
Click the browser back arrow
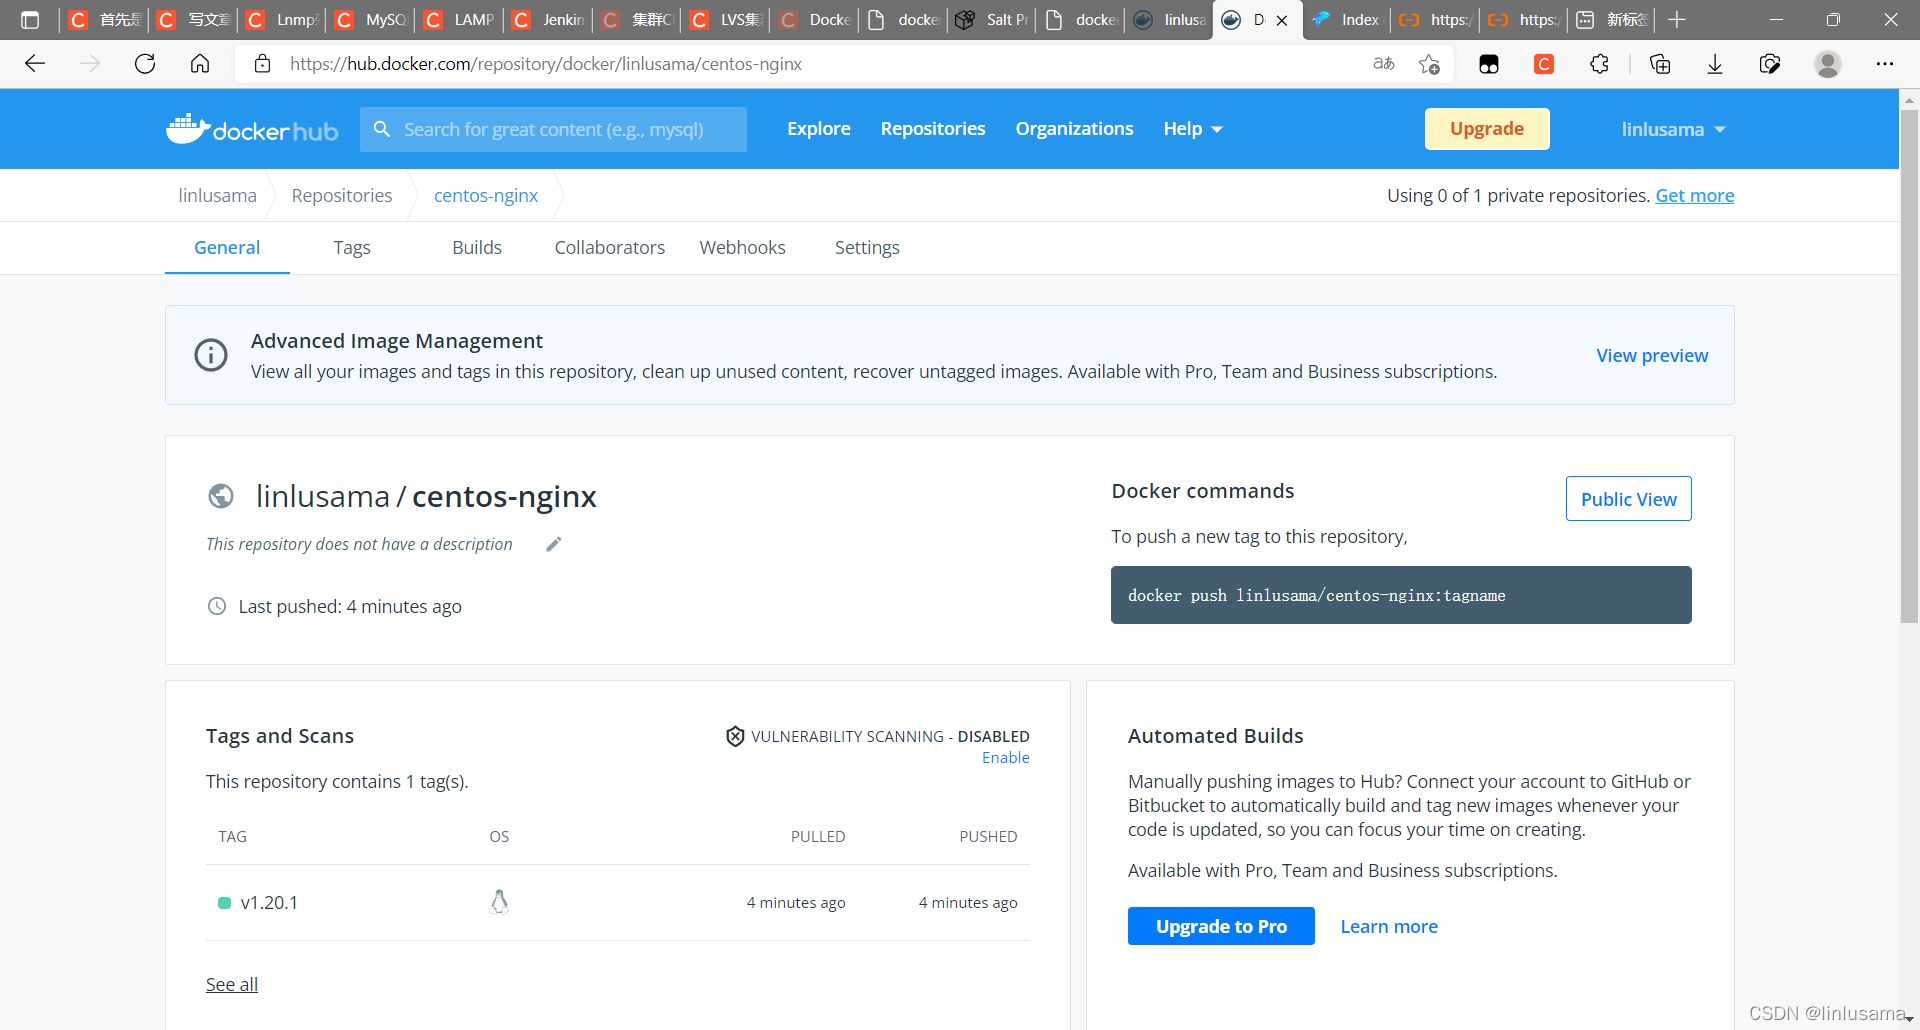35,64
